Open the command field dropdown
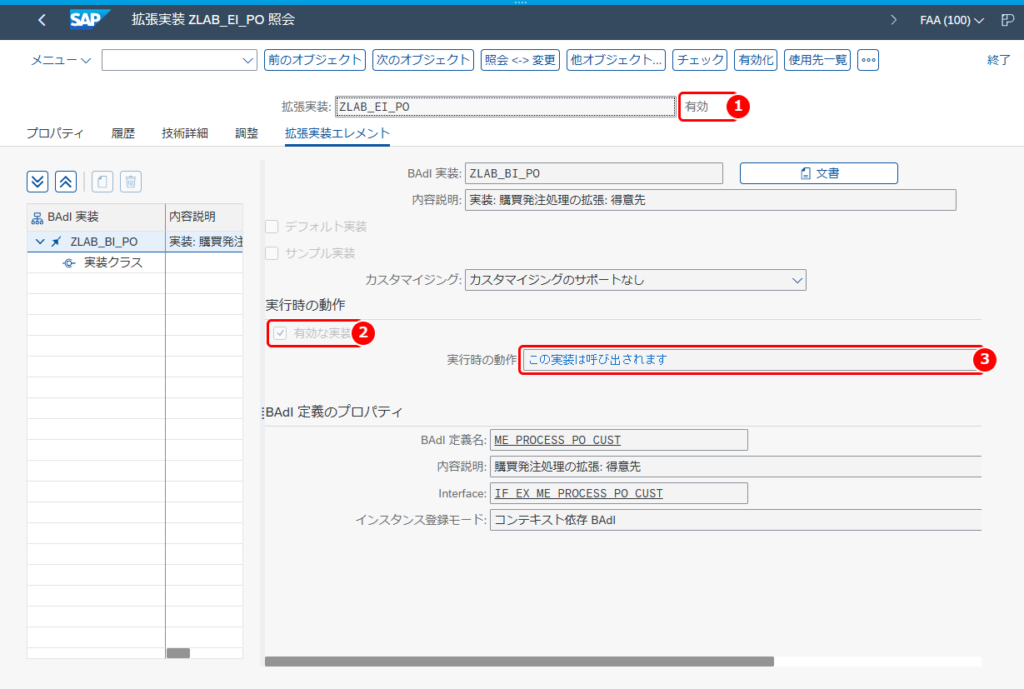This screenshot has width=1024, height=689. pos(248,61)
